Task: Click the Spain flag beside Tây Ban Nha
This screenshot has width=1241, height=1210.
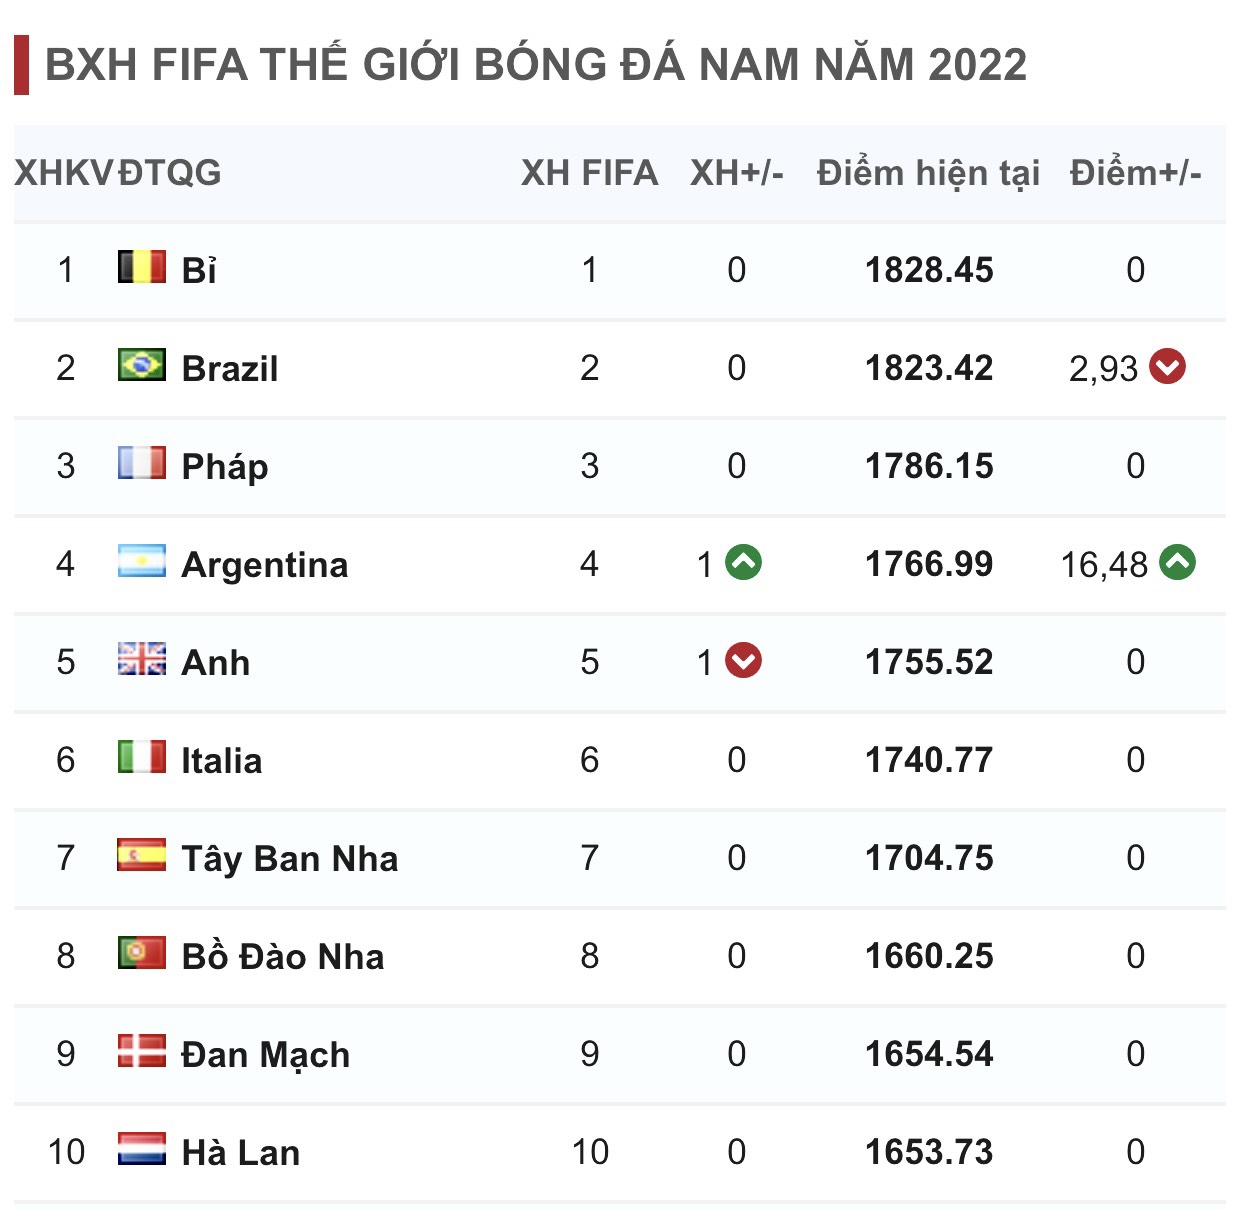Action: click(x=142, y=855)
